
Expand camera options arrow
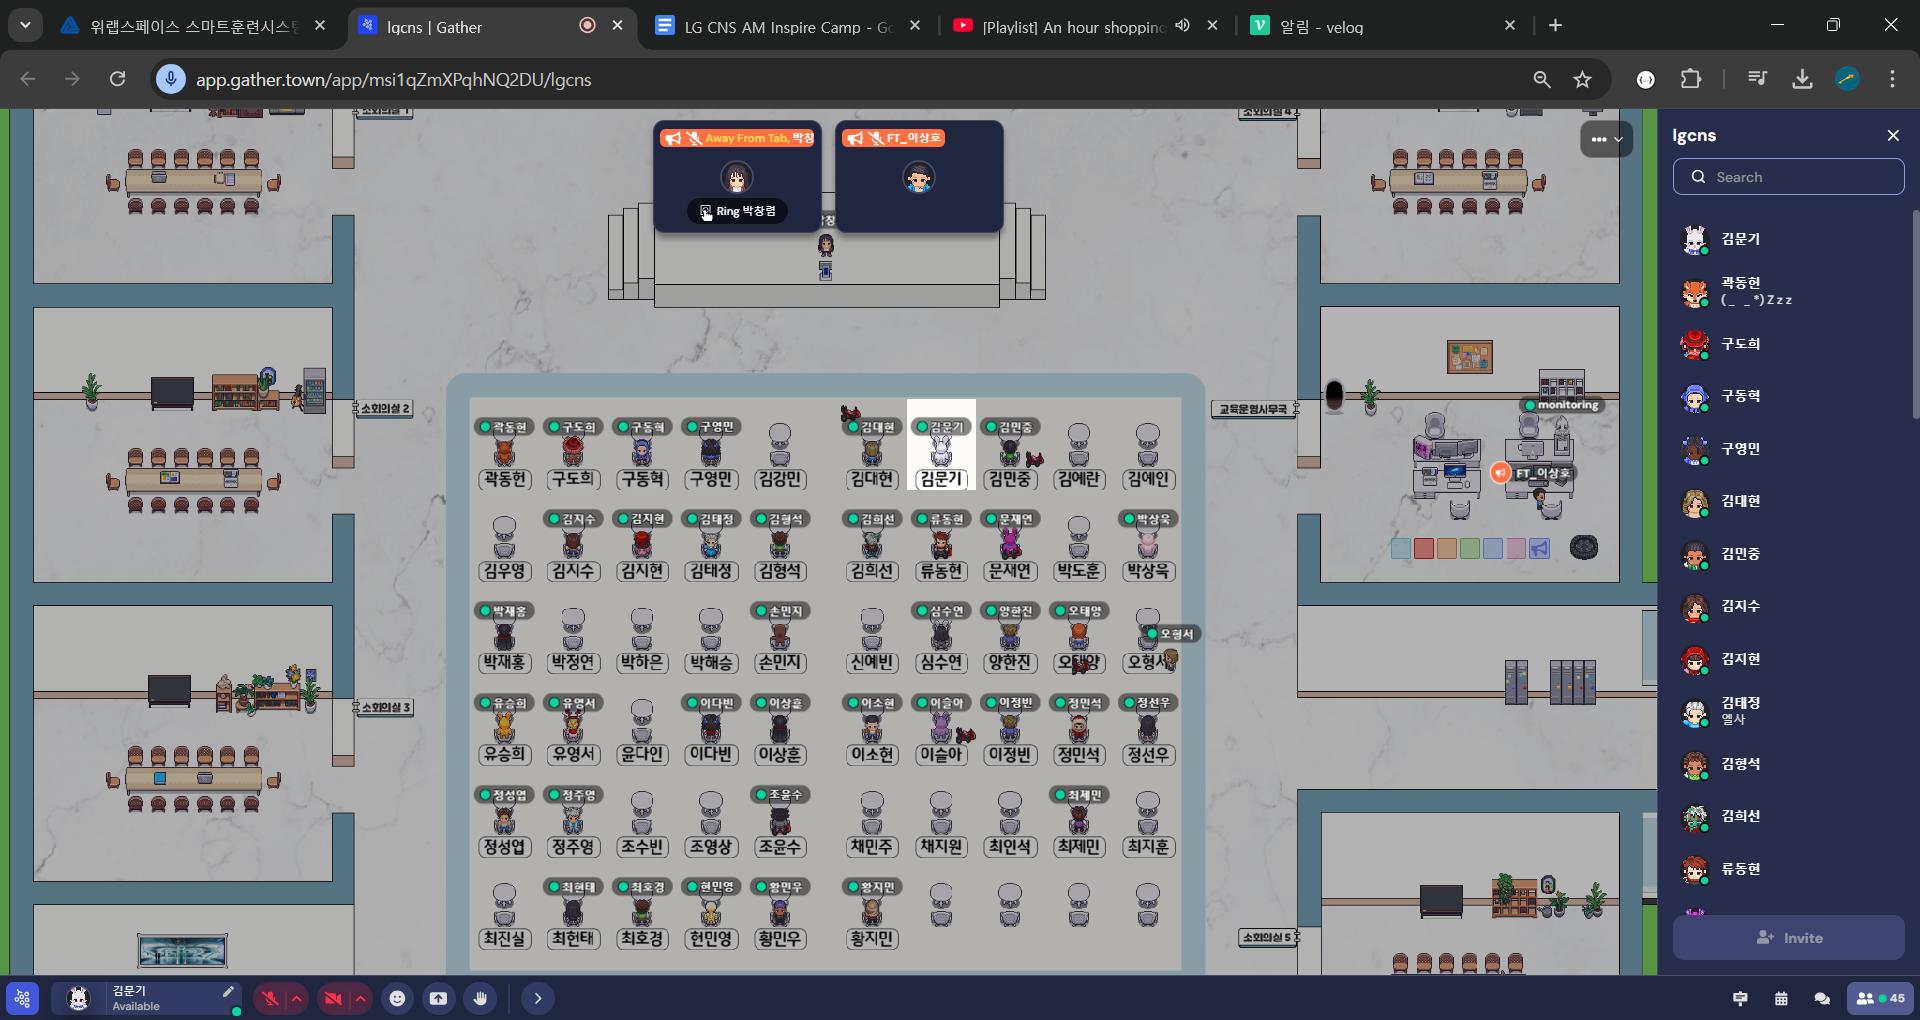pos(361,998)
